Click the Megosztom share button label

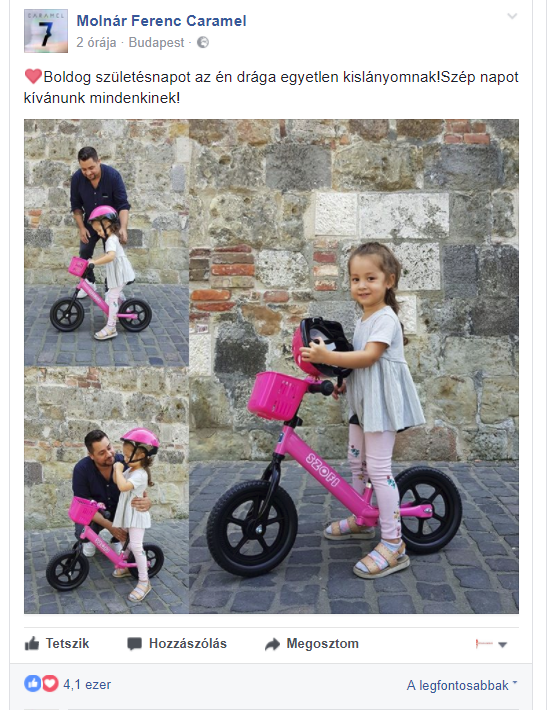pos(322,643)
